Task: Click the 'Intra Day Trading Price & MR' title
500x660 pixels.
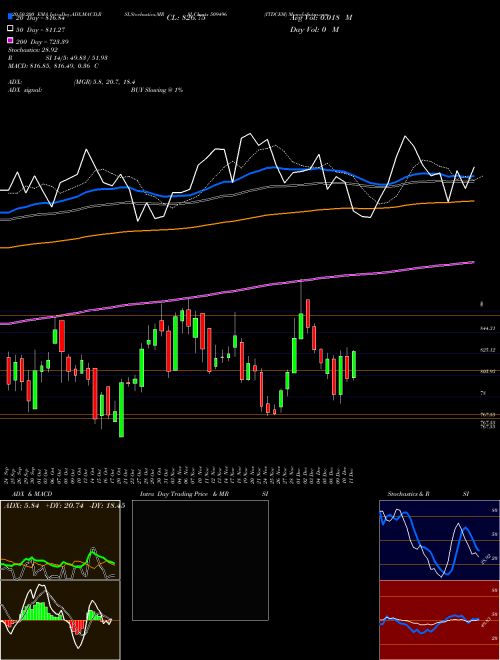Action: pyautogui.click(x=184, y=494)
